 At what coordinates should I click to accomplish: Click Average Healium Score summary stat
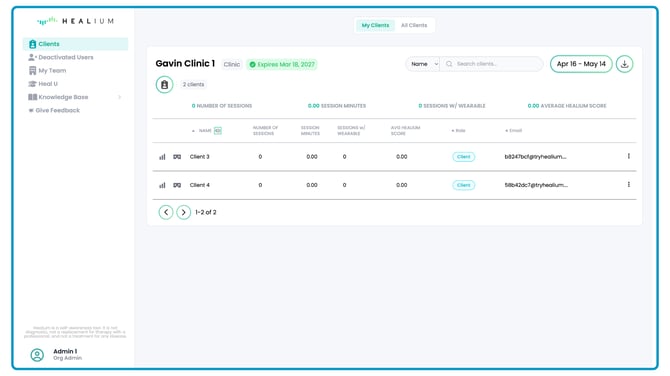567,106
